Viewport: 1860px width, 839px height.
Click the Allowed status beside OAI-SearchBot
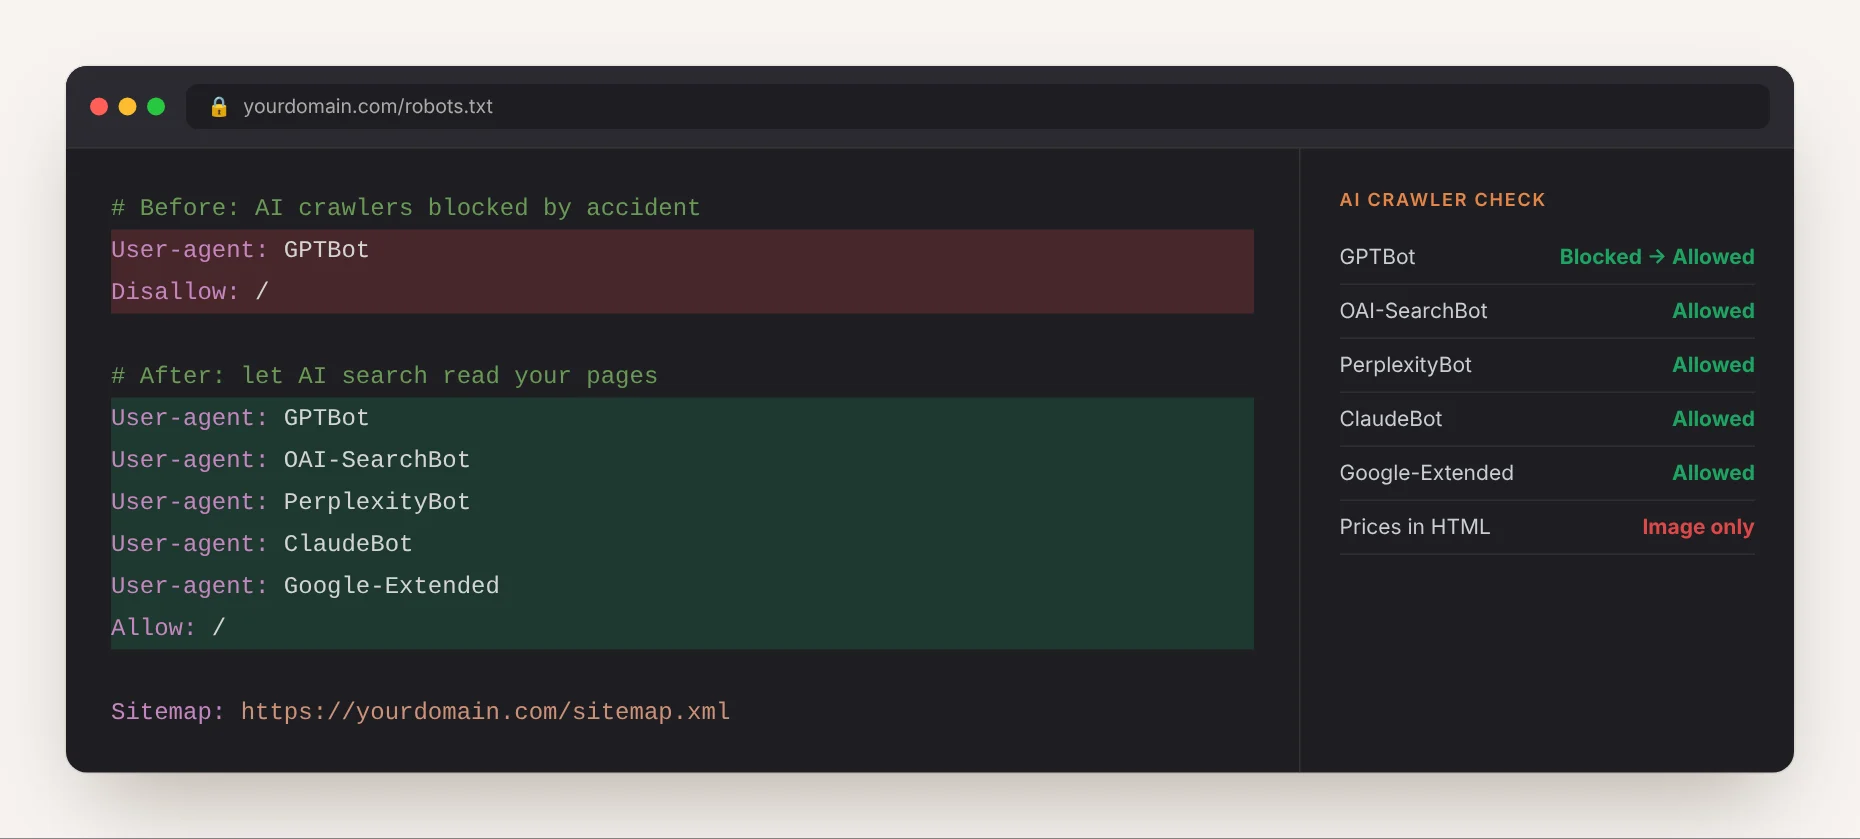(x=1713, y=311)
